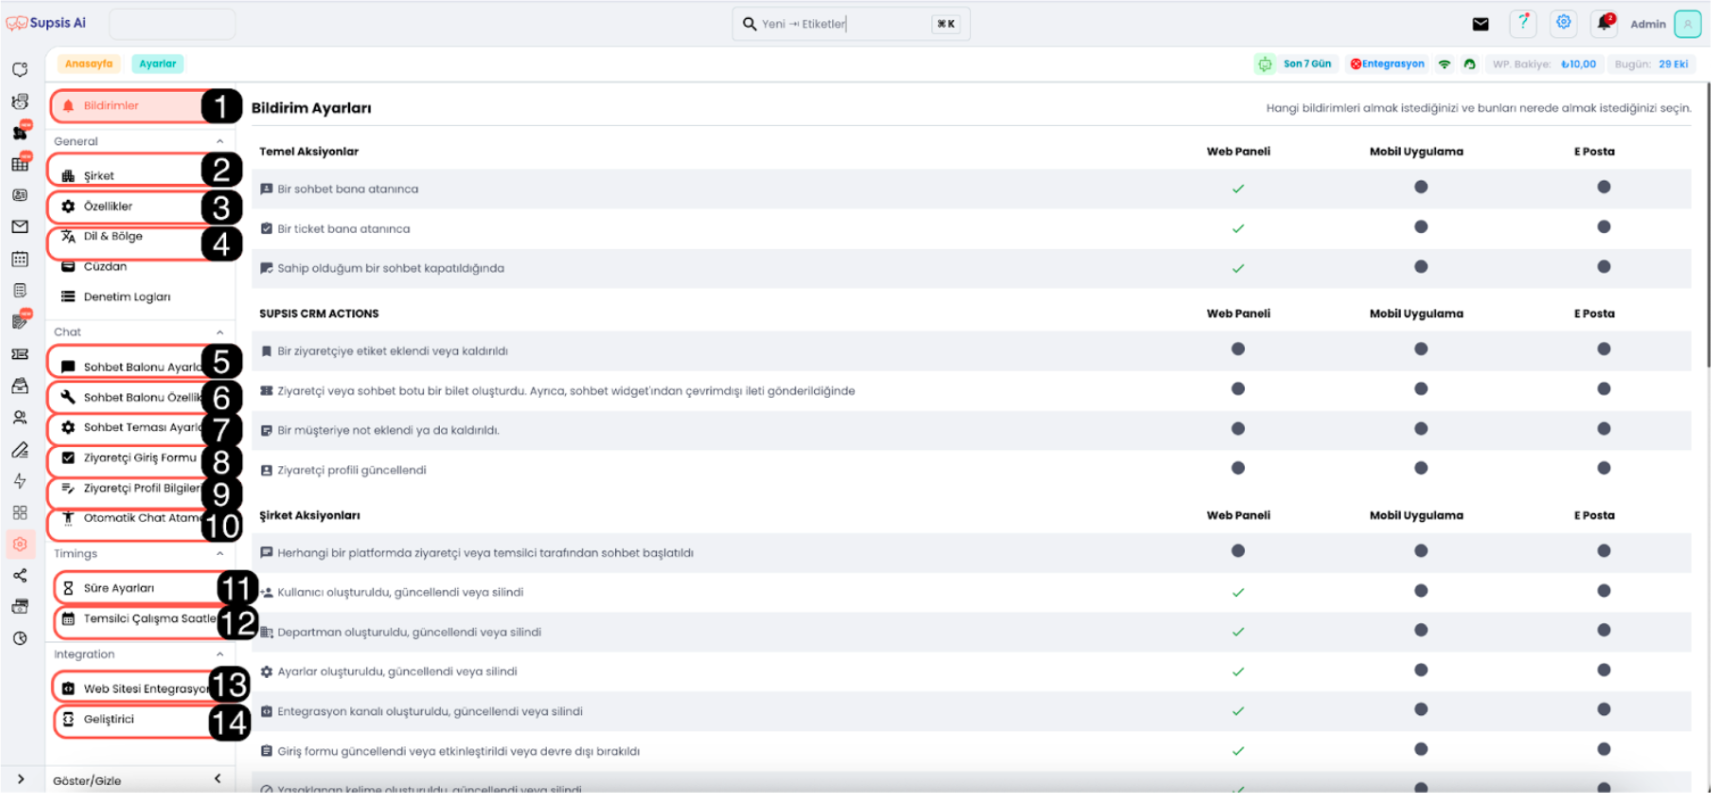Viewport: 1712px width, 794px height.
Task: Toggle Web Paneli for Bir sohbet bana atanınca
Action: click(1238, 188)
